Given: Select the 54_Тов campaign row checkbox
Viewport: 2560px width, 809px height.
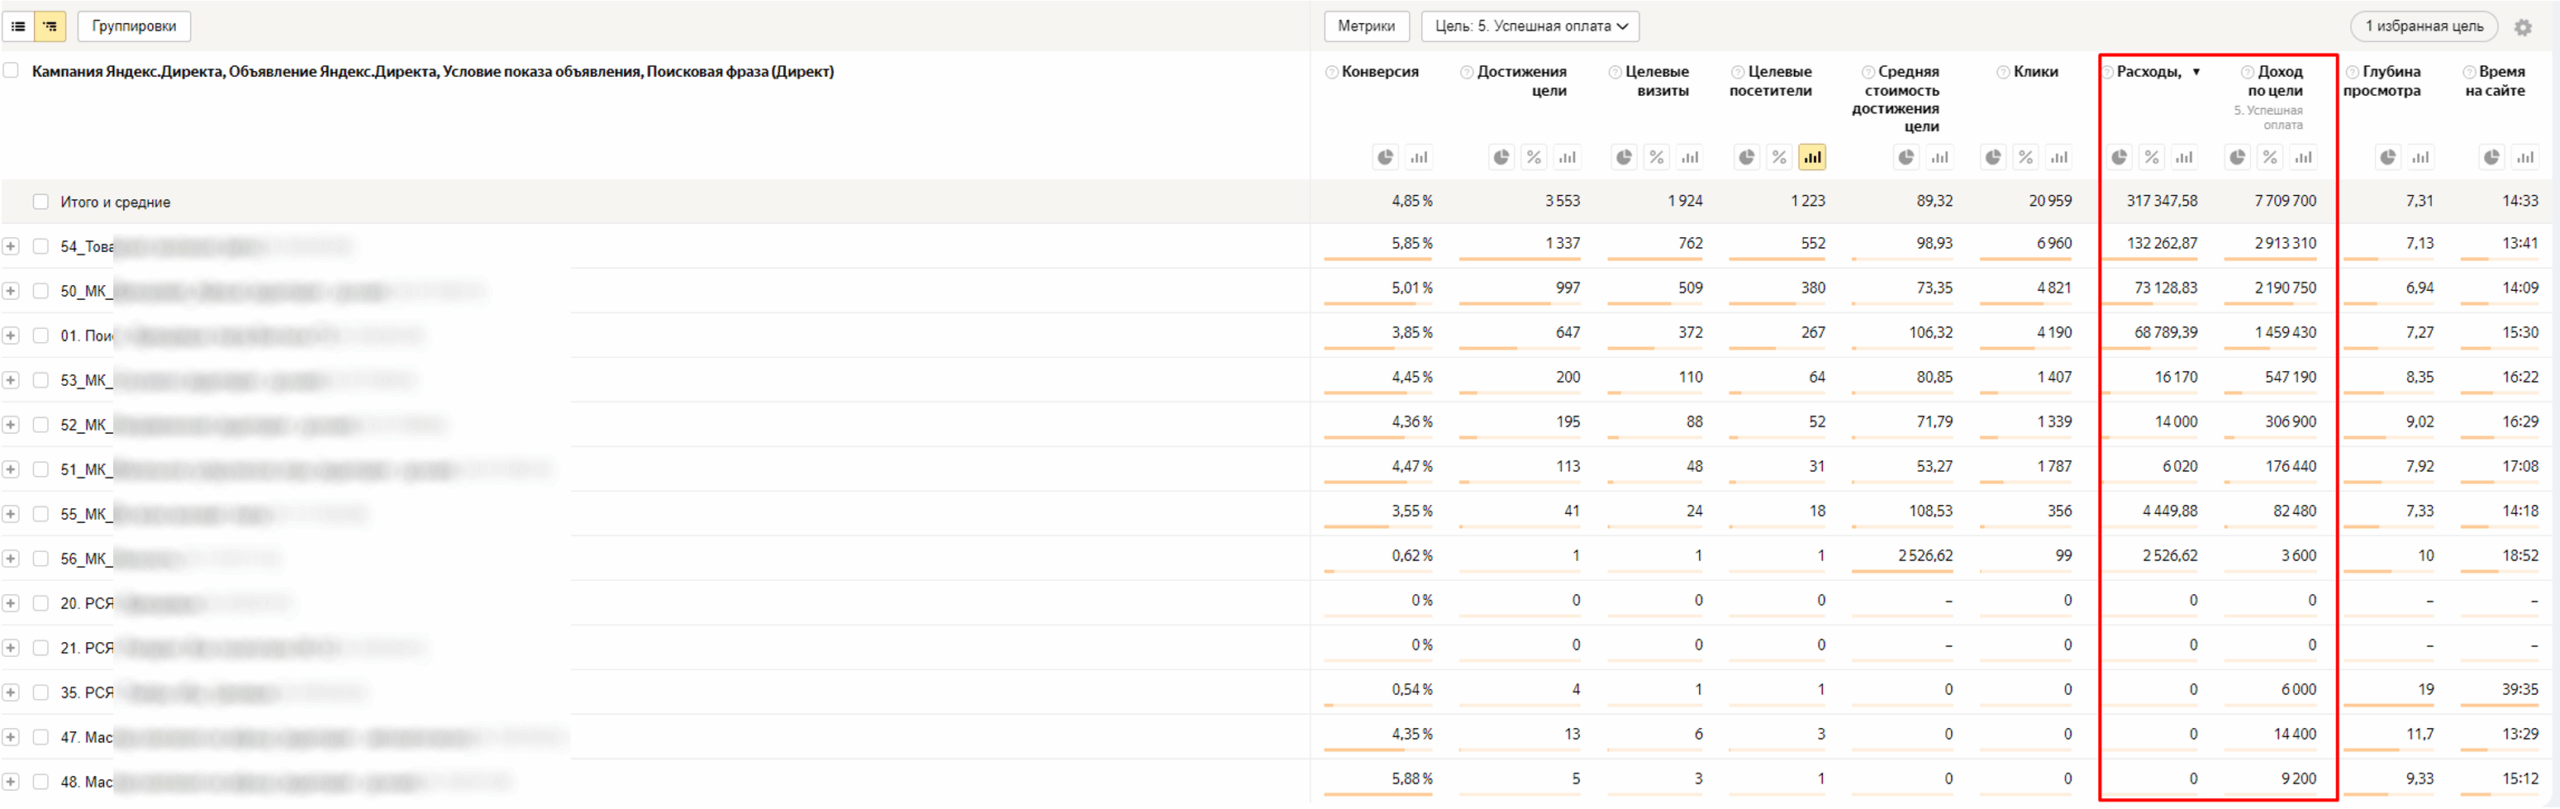Looking at the screenshot, I should click(x=40, y=246).
